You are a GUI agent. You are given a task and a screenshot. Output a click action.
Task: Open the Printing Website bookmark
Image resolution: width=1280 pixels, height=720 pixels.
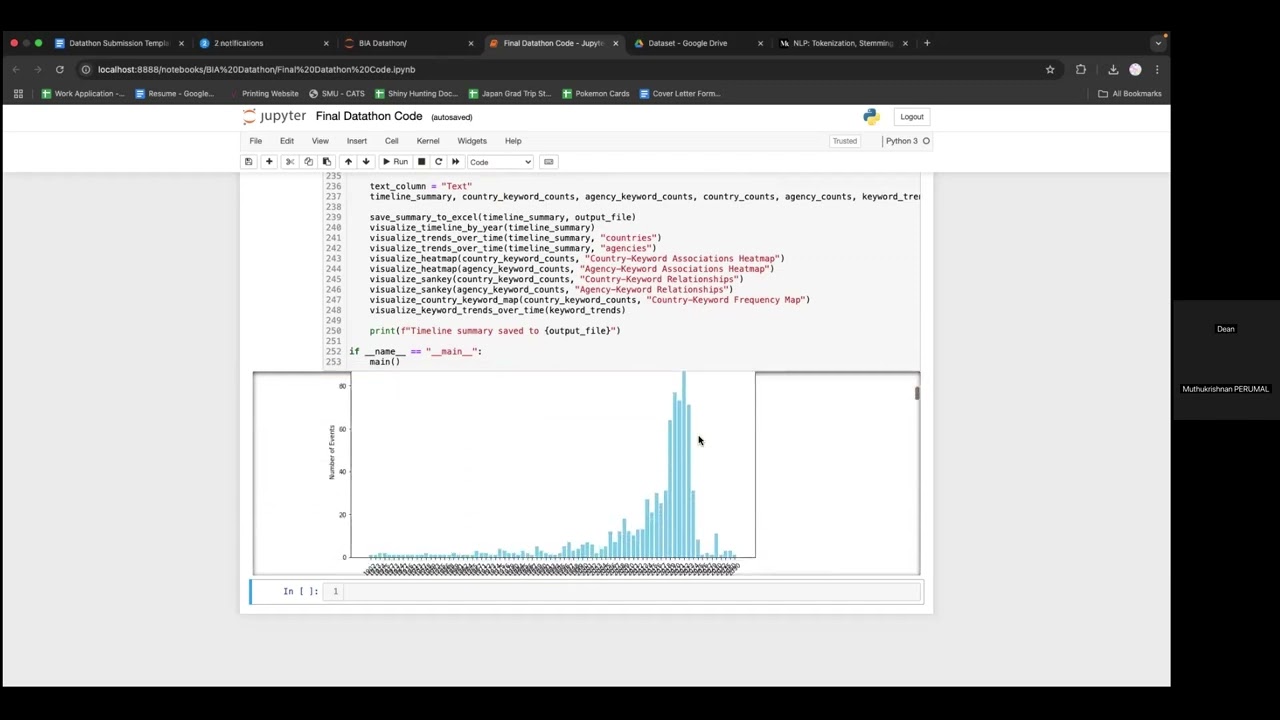(x=263, y=94)
